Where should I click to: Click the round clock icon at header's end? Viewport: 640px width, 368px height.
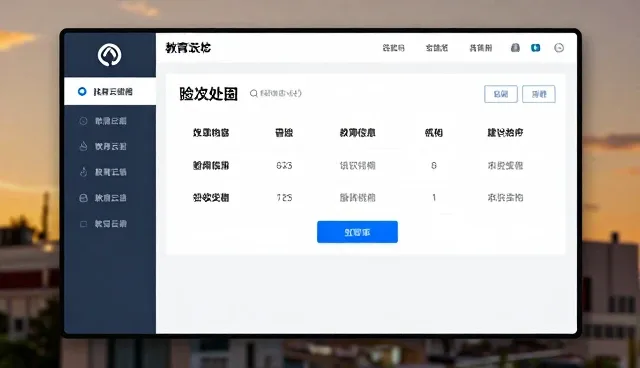(559, 48)
